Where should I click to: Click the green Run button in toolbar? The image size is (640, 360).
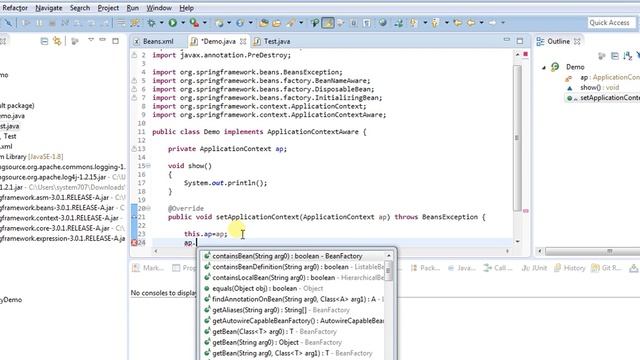pos(173,23)
